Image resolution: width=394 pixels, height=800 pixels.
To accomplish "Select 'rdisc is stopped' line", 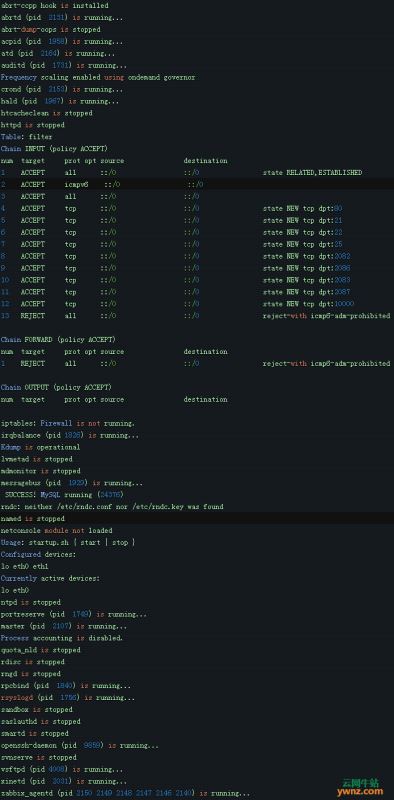I will point(33,662).
